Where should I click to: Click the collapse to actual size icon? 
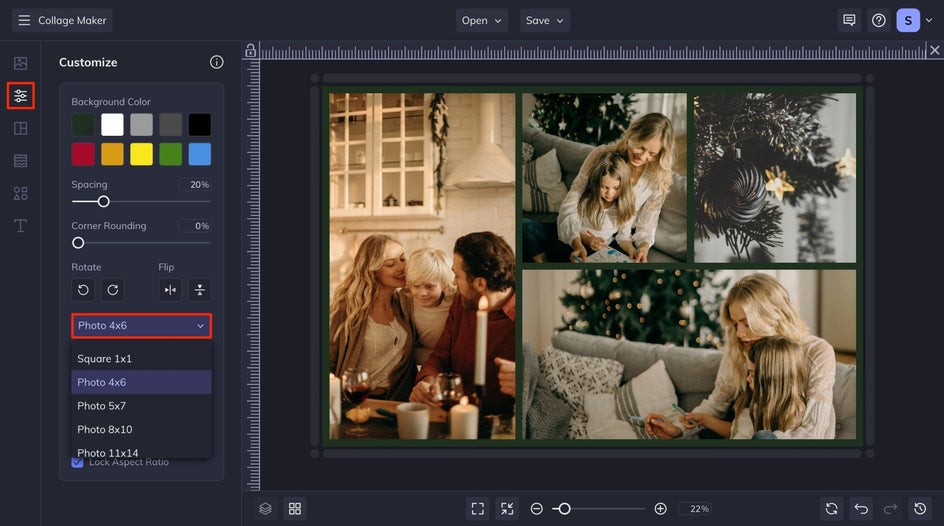[x=508, y=509]
